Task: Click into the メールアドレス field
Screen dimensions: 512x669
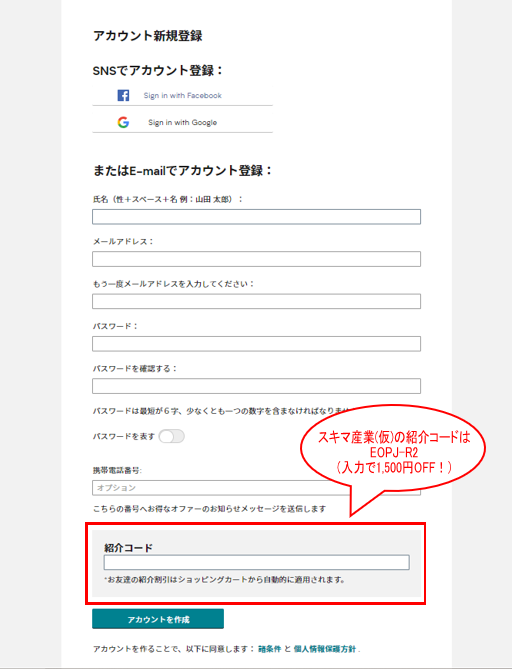Action: [x=256, y=259]
